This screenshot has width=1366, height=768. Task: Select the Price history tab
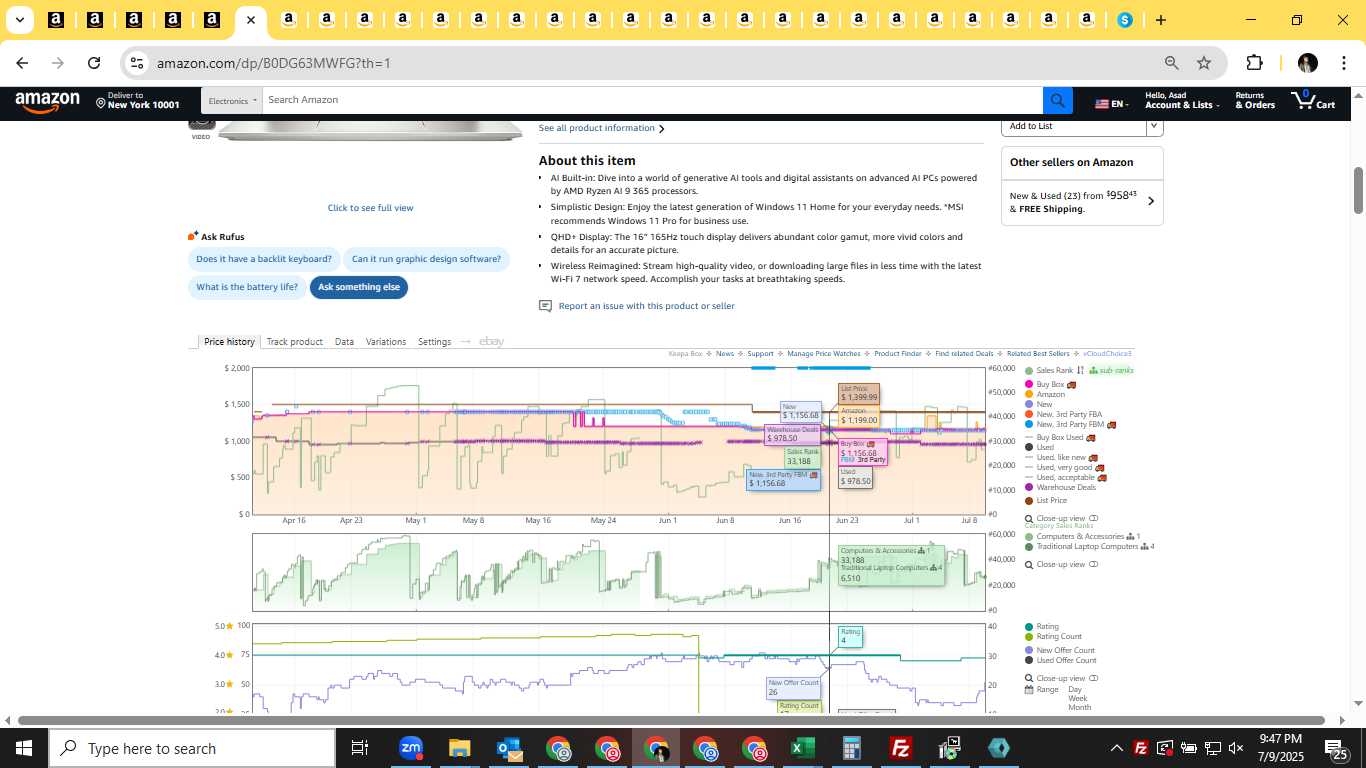pyautogui.click(x=229, y=342)
